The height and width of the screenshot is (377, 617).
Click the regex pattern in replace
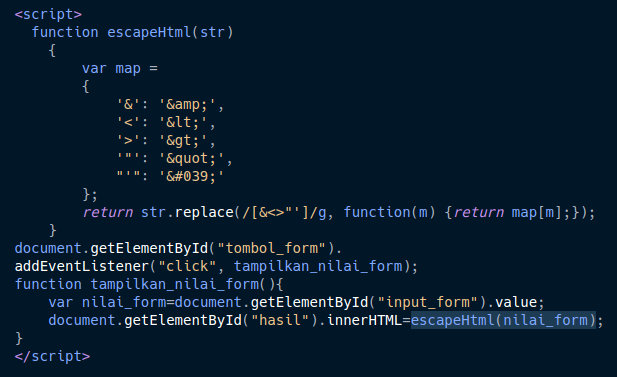[x=284, y=213]
